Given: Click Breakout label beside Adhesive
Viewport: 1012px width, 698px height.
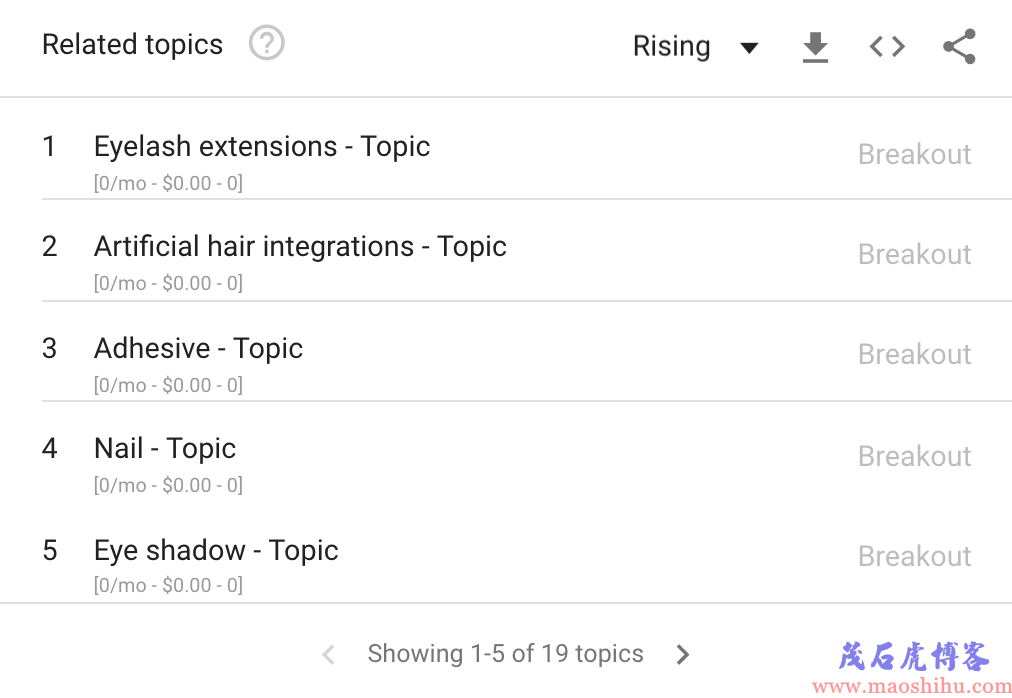Looking at the screenshot, I should click(915, 354).
